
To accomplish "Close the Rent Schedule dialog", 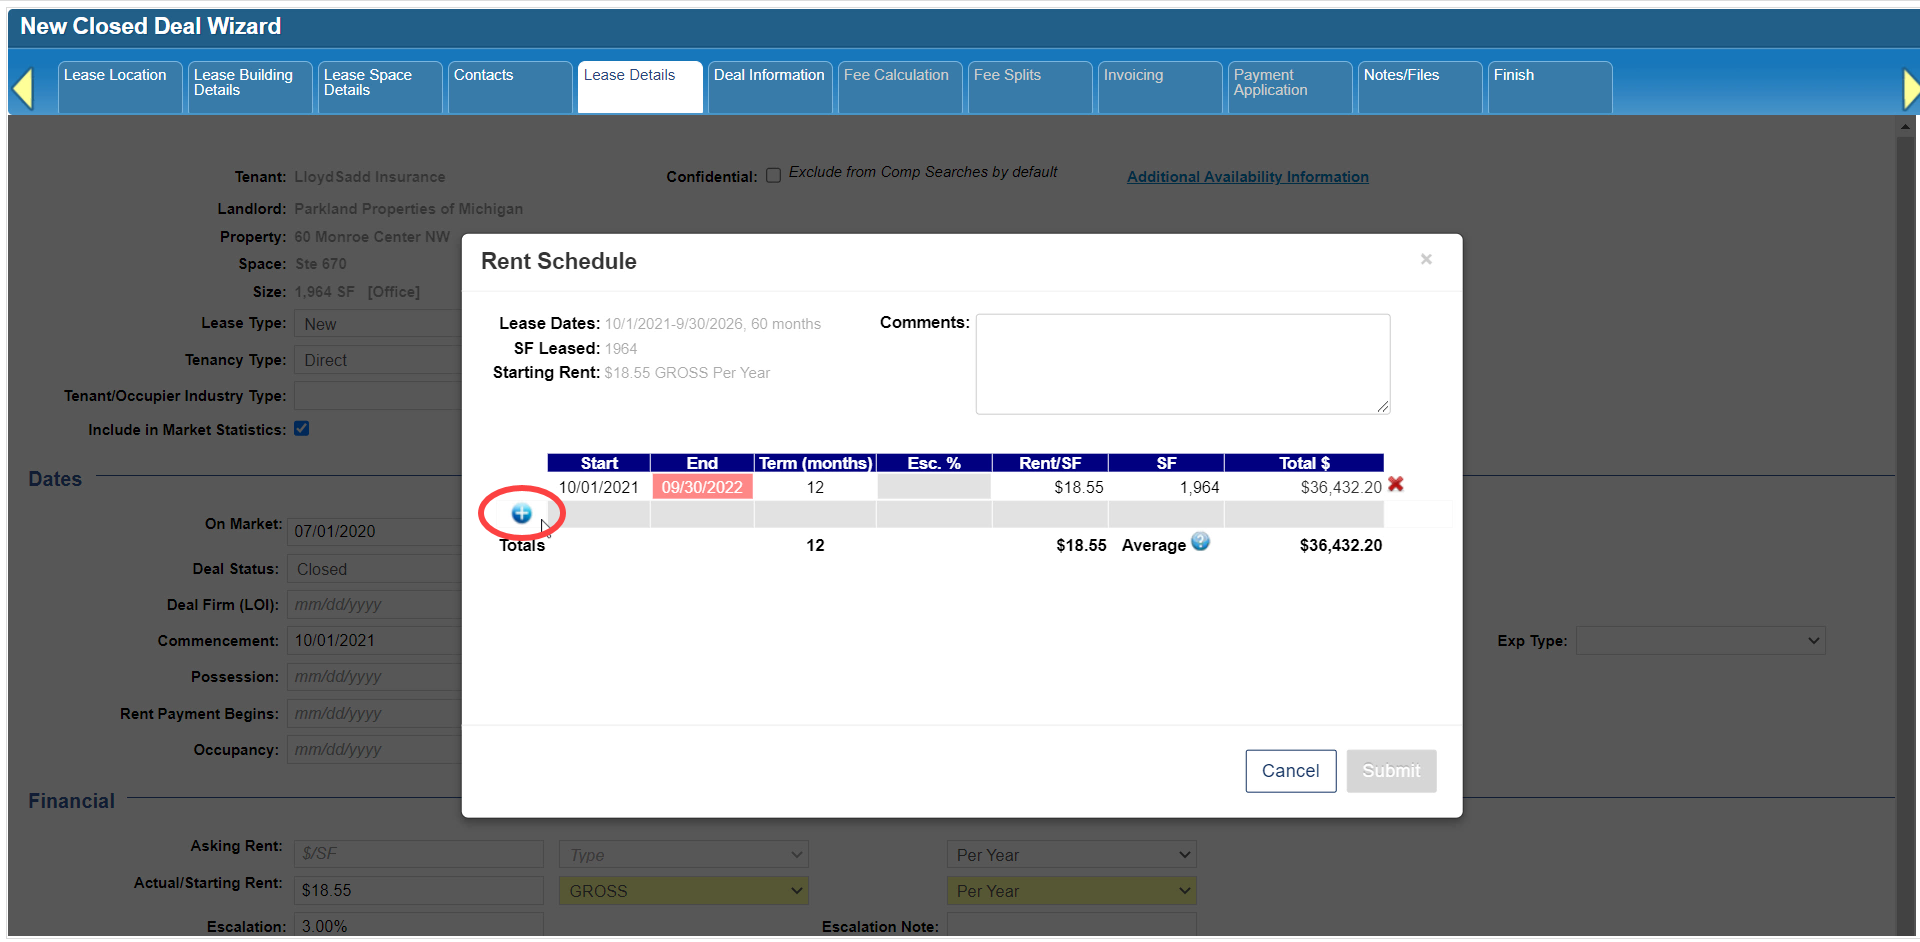I will coord(1426,260).
